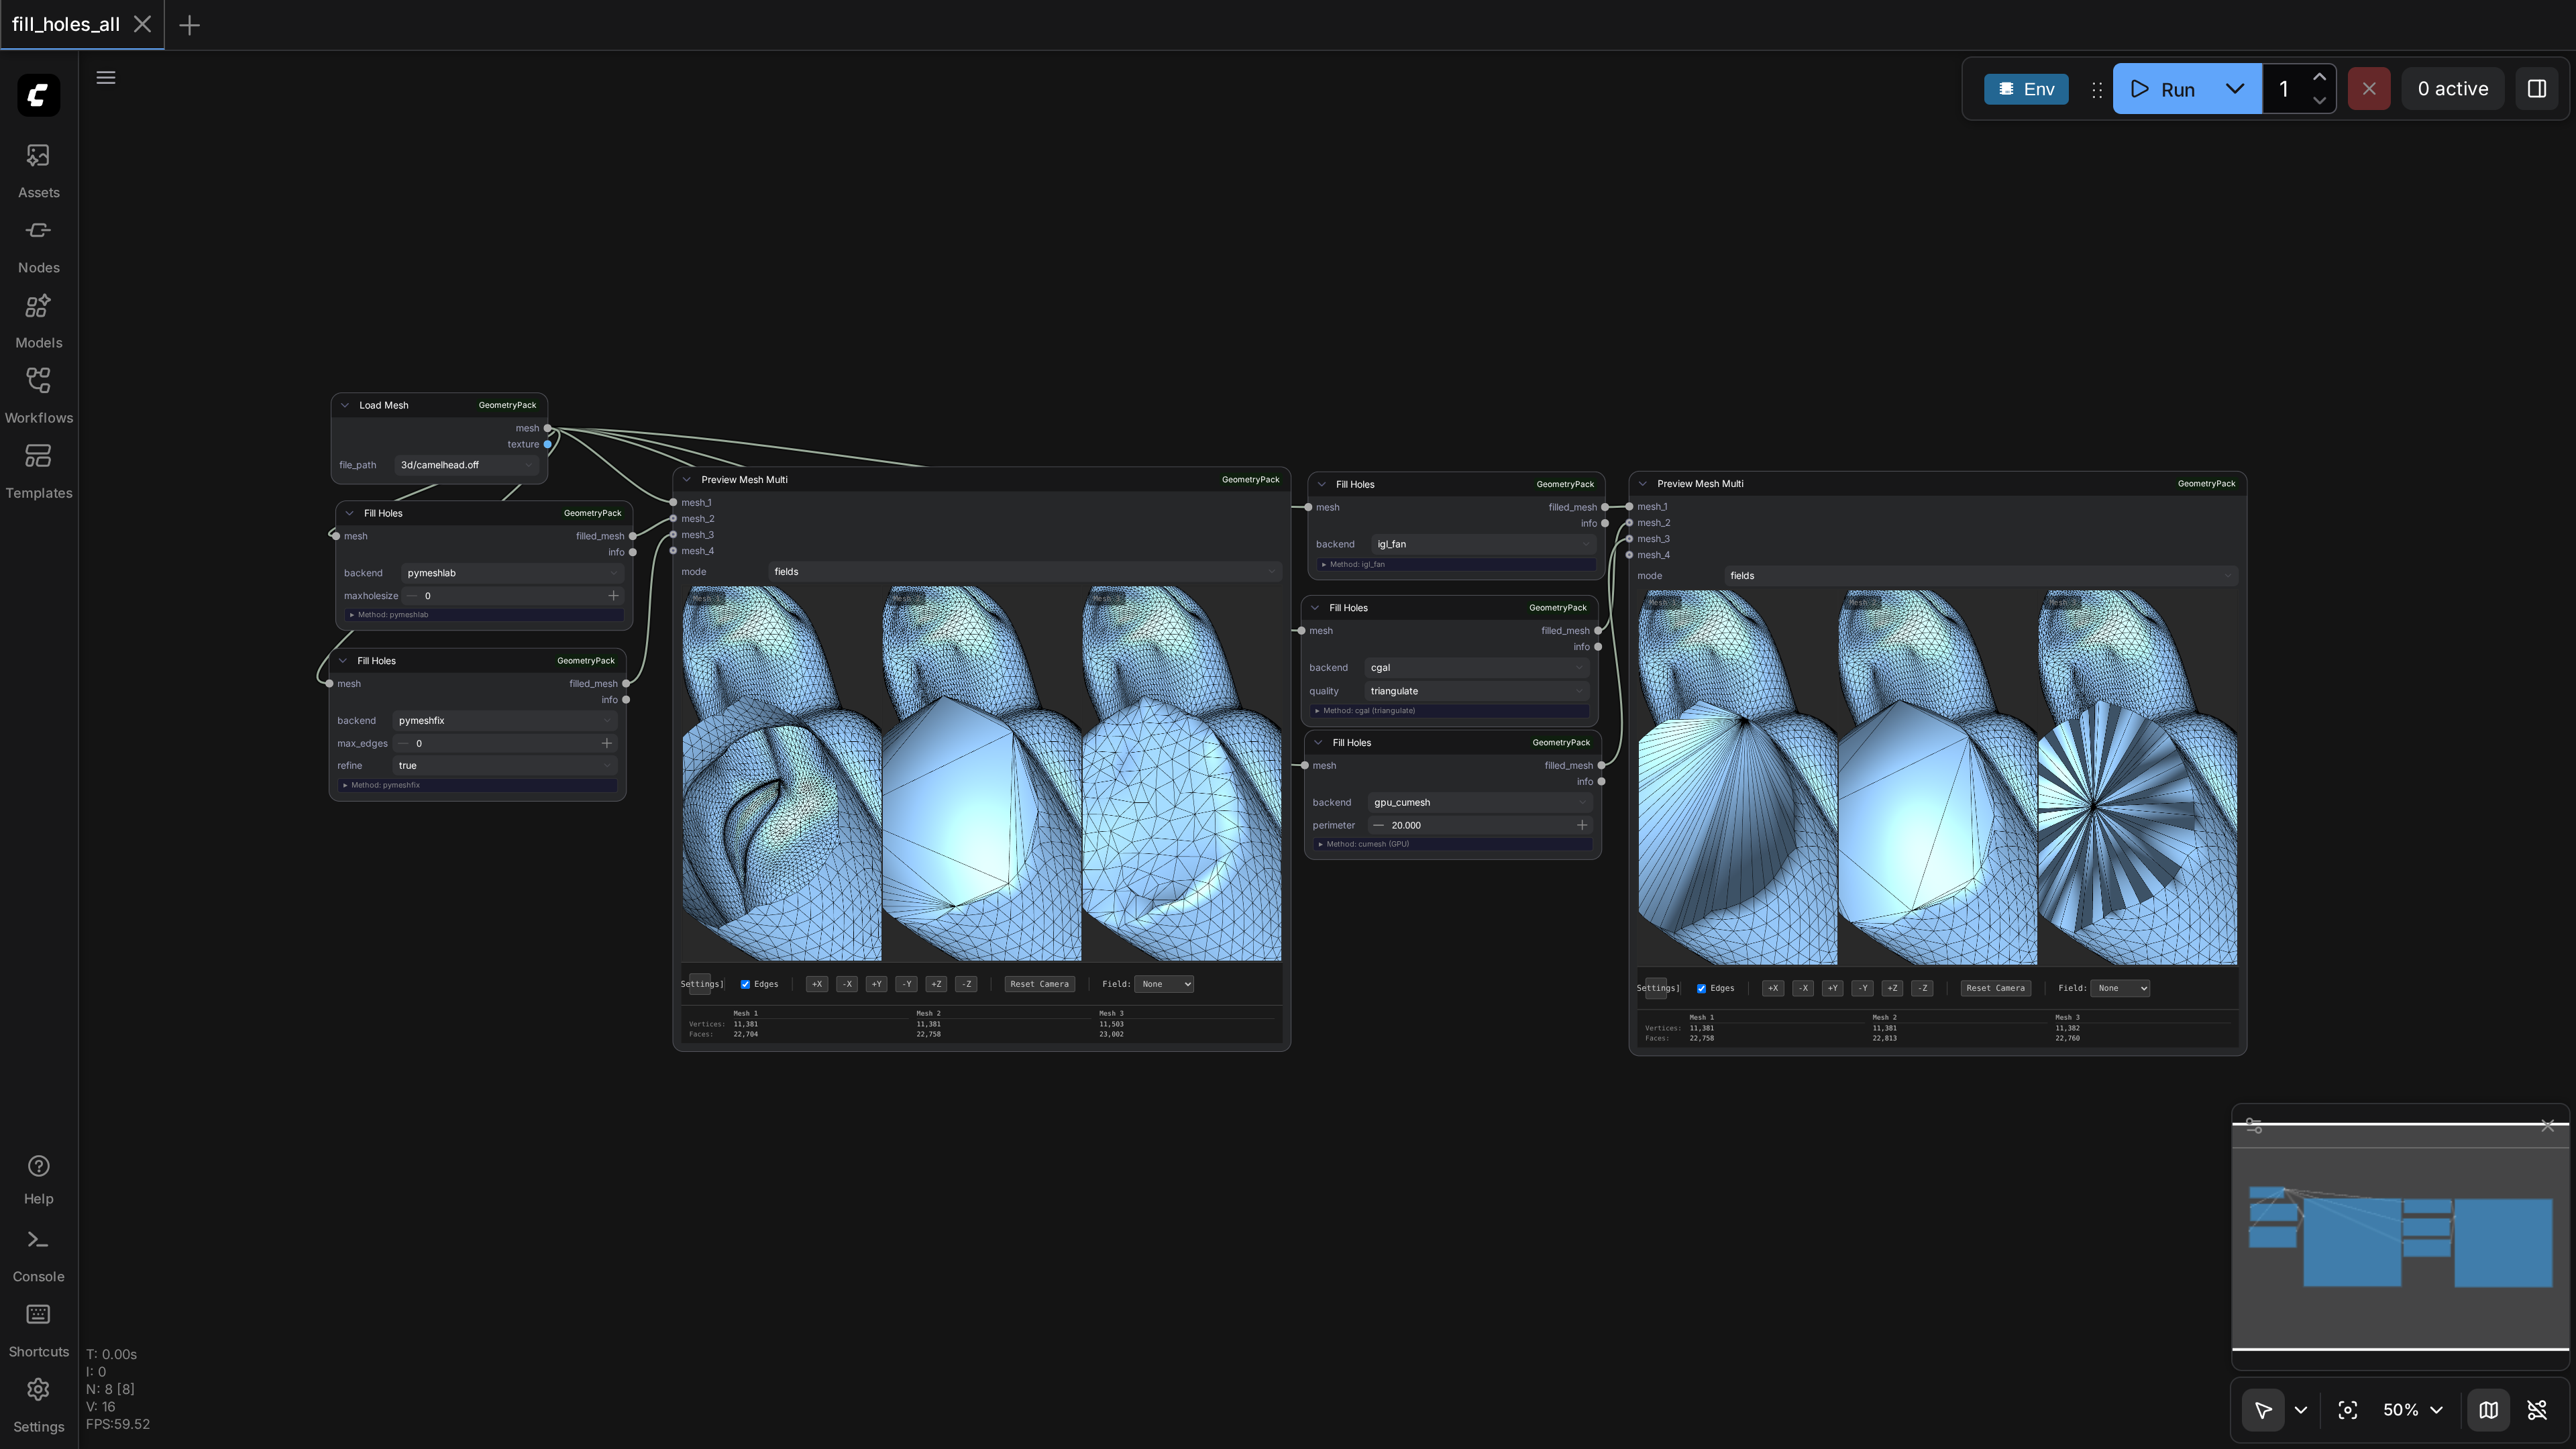Open the file_path 3d/camelhead.off dropdown

click(x=466, y=465)
